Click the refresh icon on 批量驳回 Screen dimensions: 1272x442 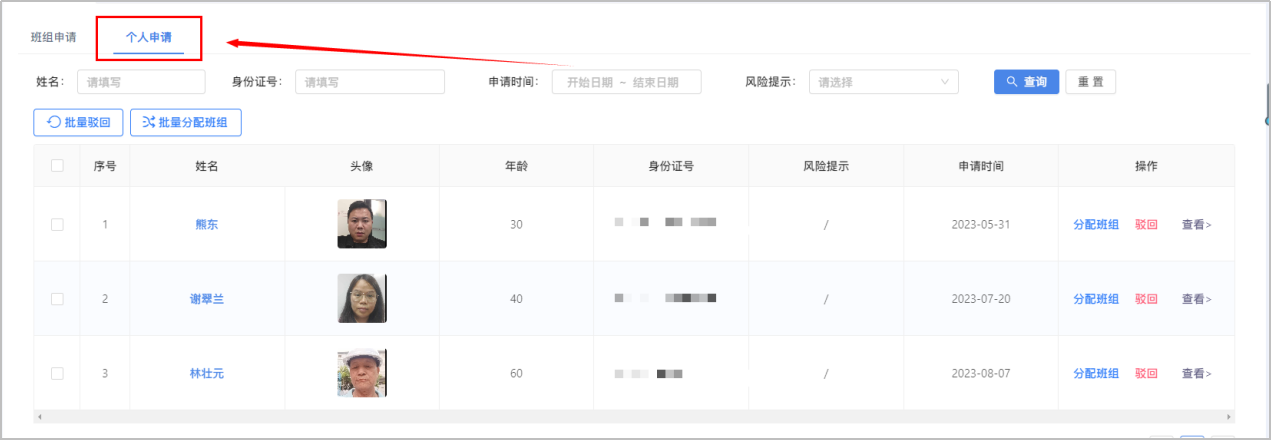pyautogui.click(x=54, y=123)
